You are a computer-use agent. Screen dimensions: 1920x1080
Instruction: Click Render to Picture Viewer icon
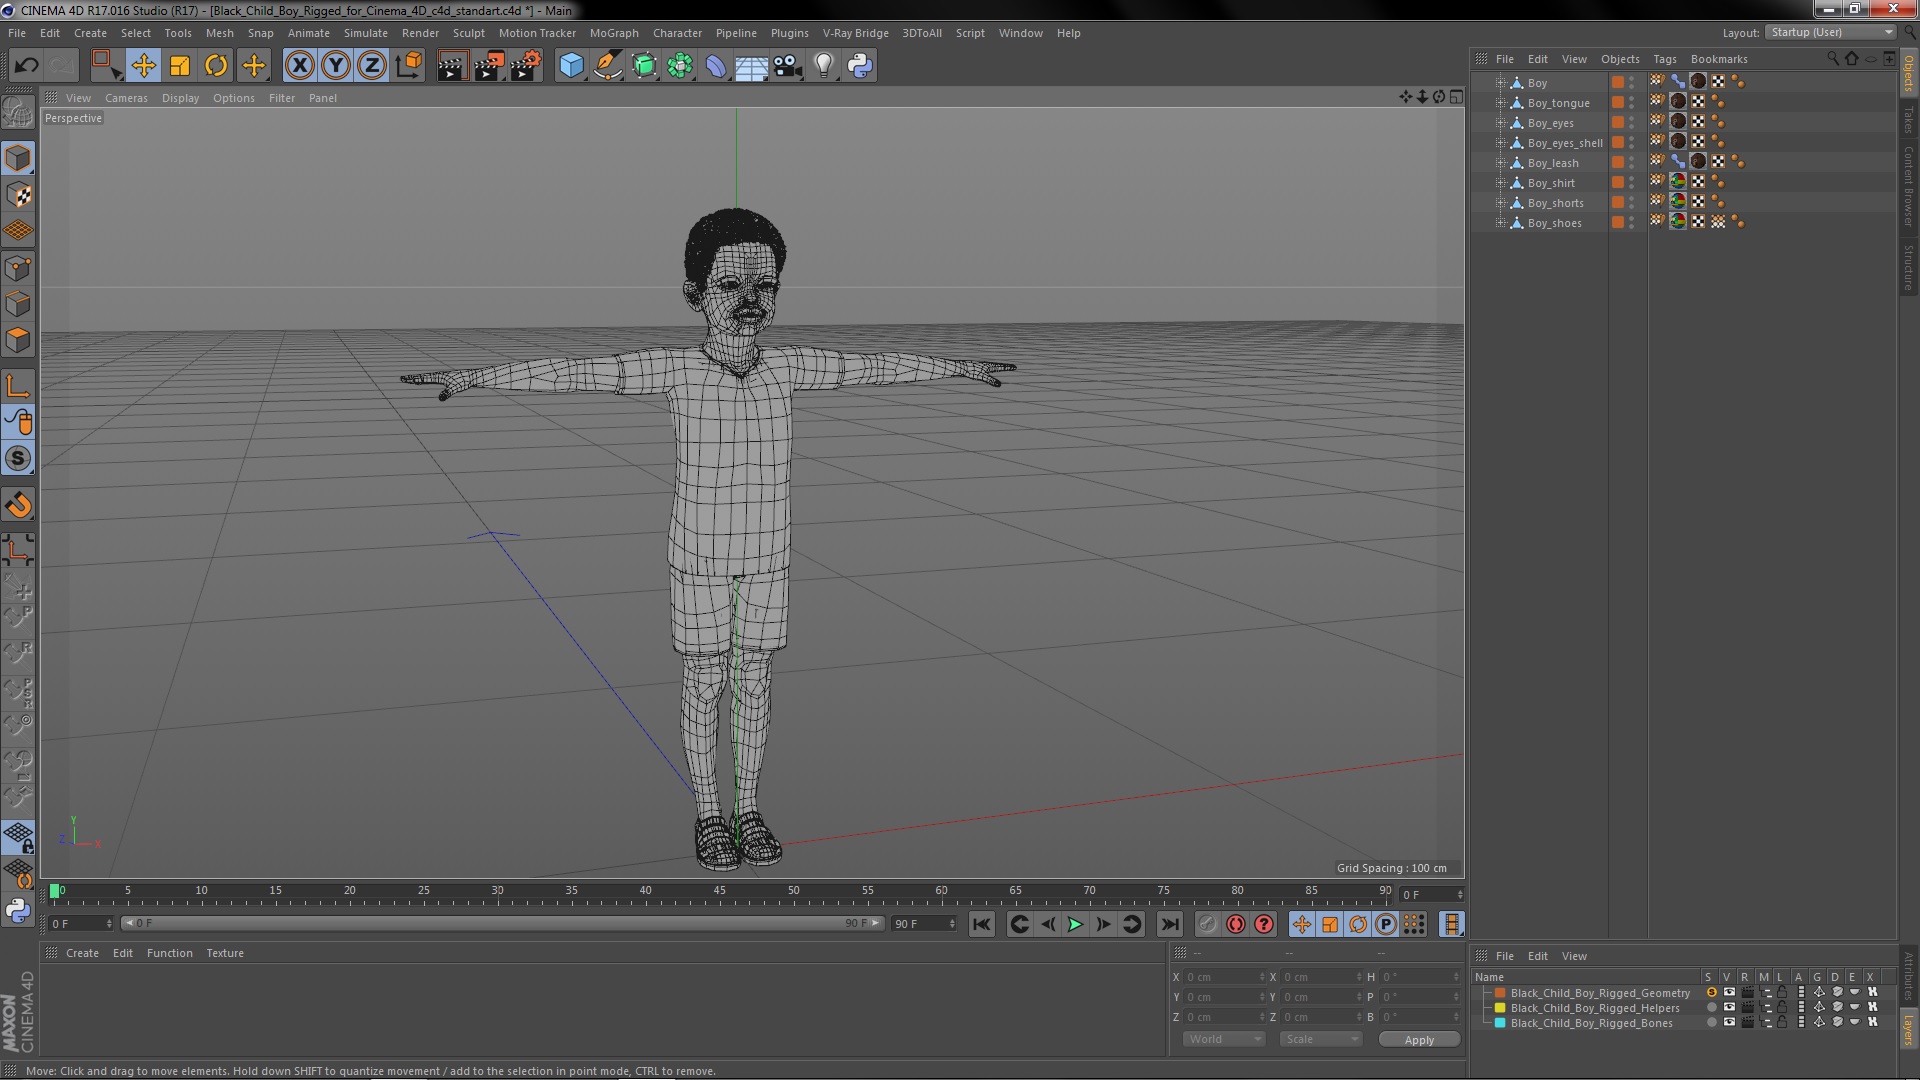click(x=489, y=66)
